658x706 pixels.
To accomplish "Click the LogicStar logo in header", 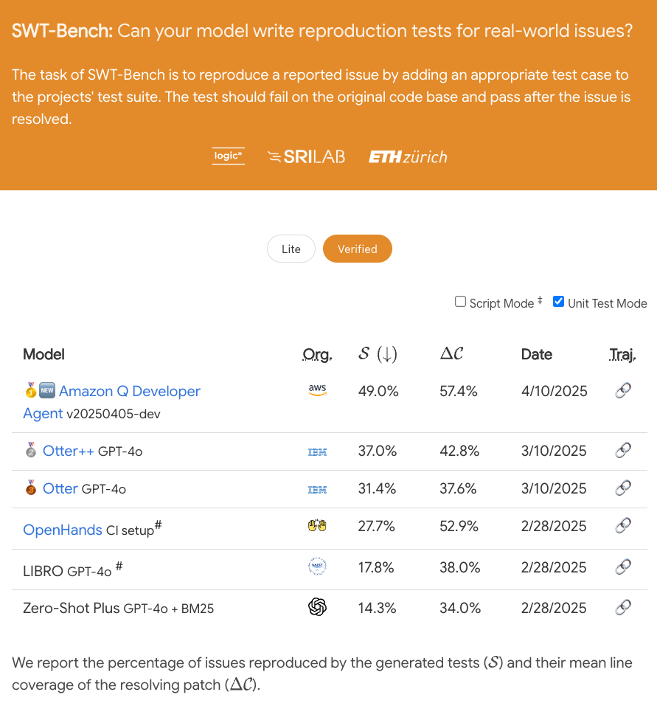I will coord(229,156).
